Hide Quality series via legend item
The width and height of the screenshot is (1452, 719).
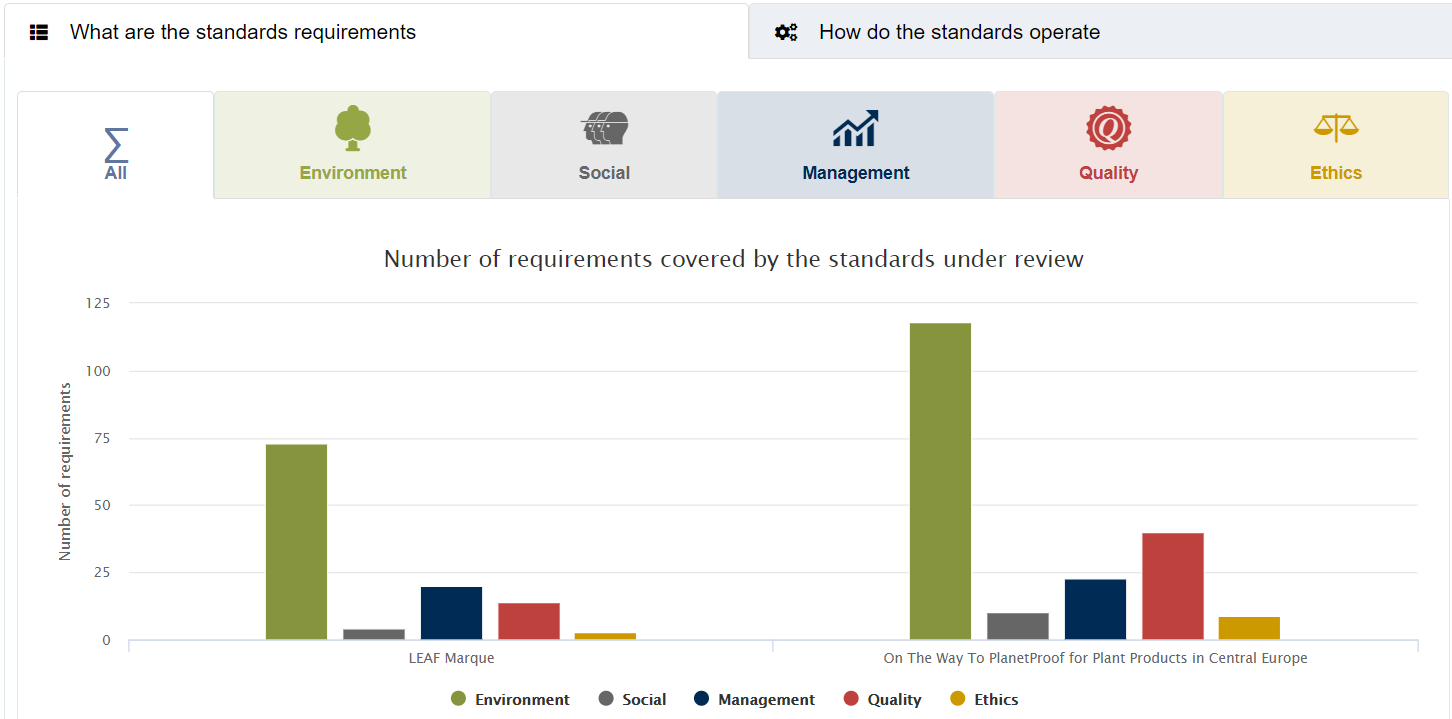pyautogui.click(x=882, y=700)
